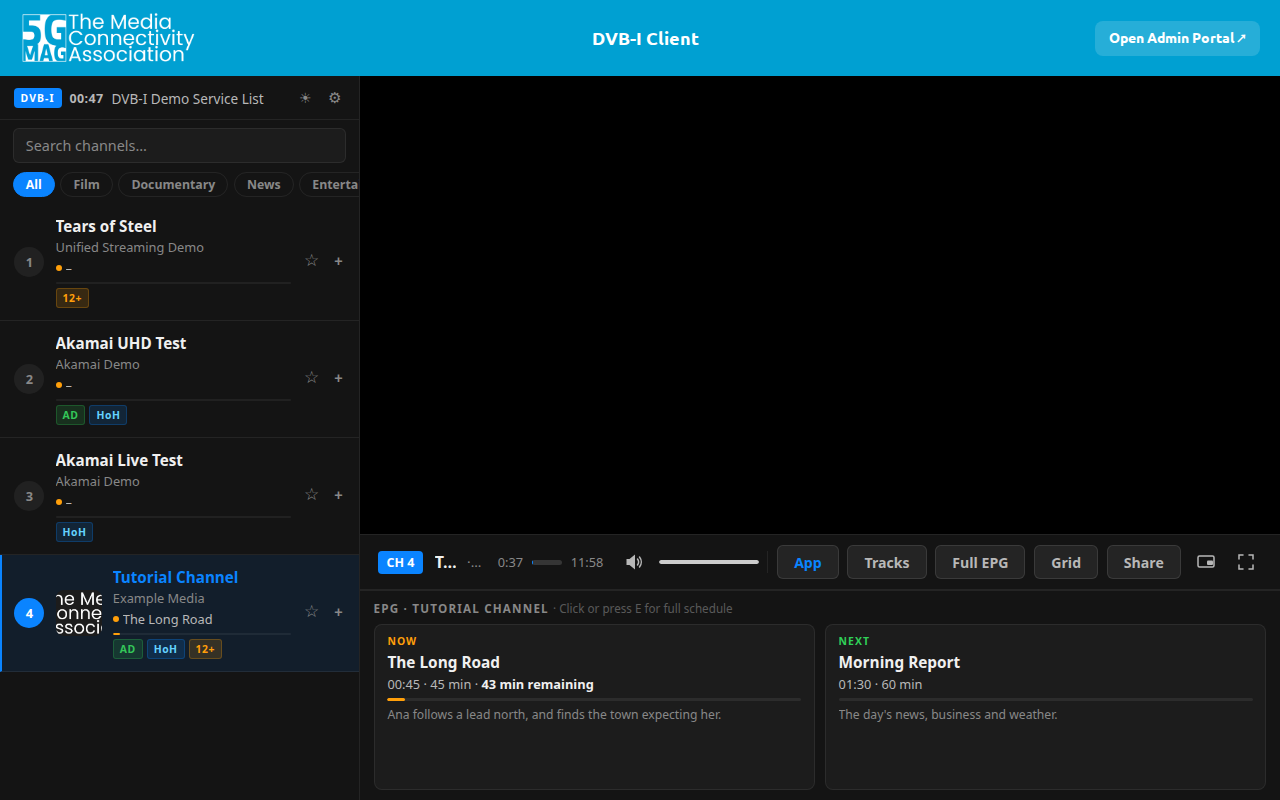The width and height of the screenshot is (1280, 800).
Task: Click the Share button
Action: point(1143,562)
